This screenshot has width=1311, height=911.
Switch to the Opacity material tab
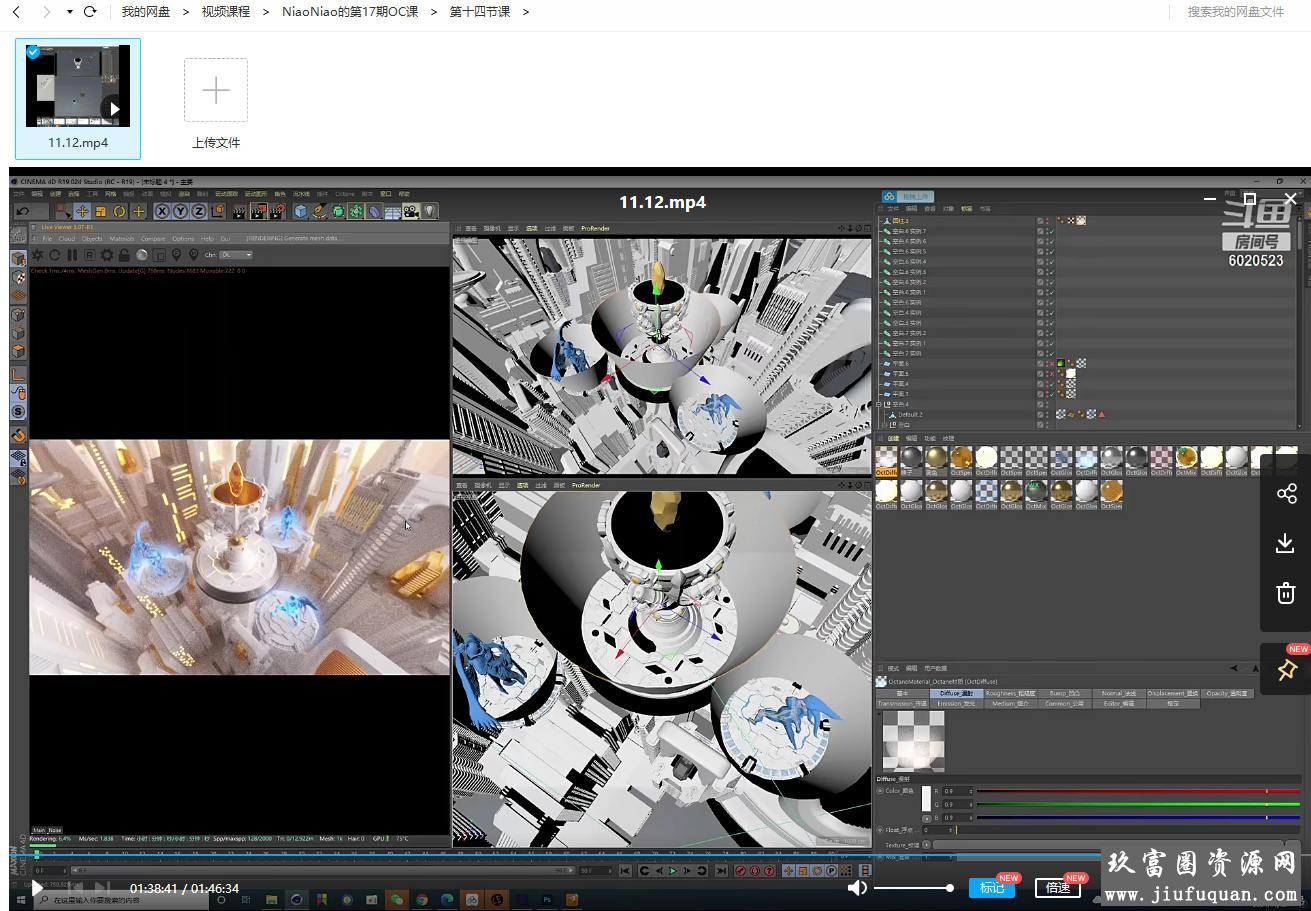(1227, 694)
